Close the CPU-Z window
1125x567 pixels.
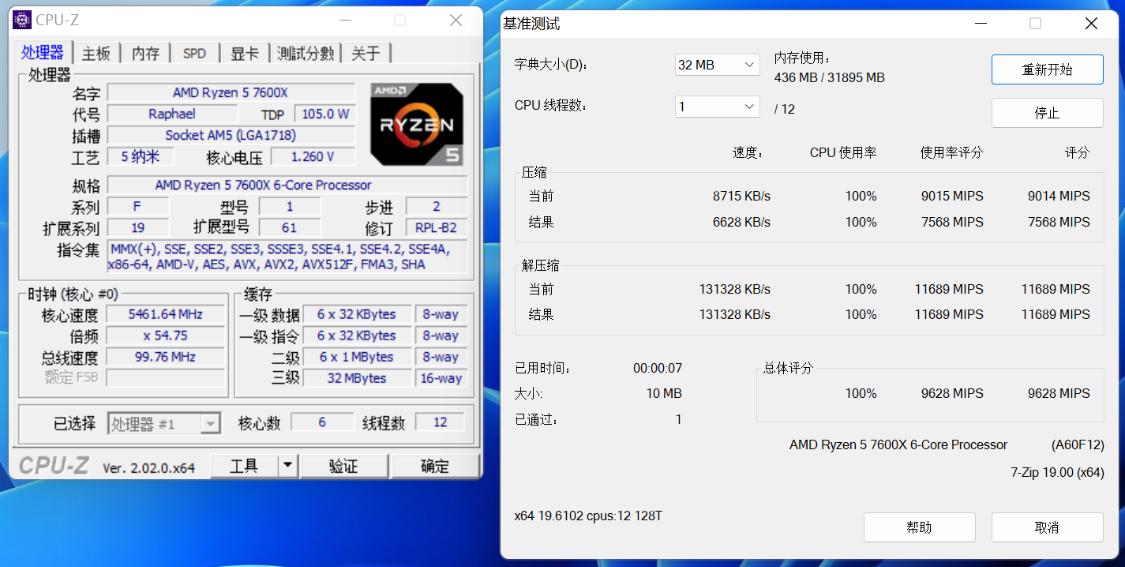(x=456, y=20)
